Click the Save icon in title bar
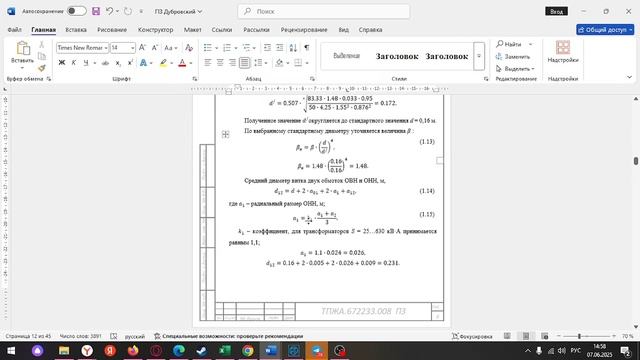Screen dimensions: 640x360 click(x=96, y=11)
